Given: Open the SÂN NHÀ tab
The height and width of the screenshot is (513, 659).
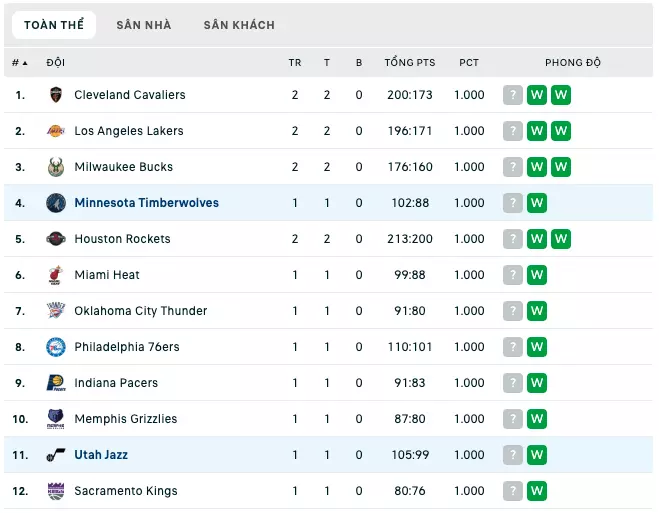Looking at the screenshot, I should [144, 25].
